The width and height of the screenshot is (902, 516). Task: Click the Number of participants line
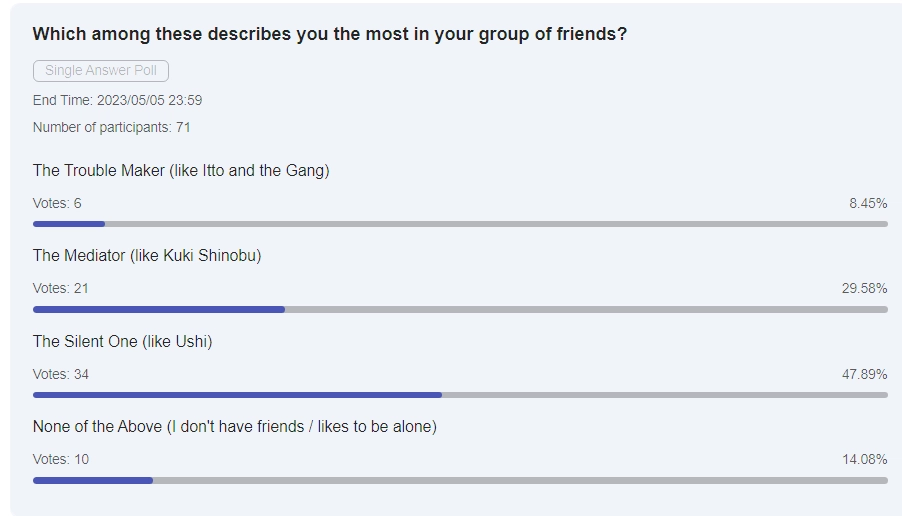[112, 127]
